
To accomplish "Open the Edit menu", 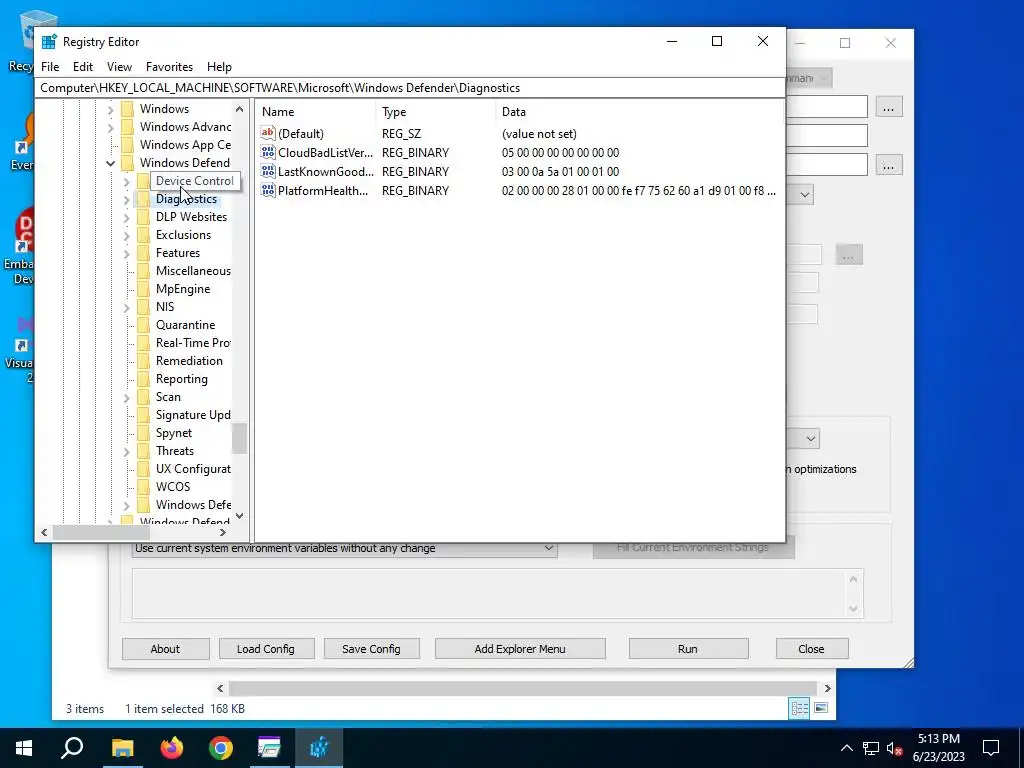I will 82,67.
